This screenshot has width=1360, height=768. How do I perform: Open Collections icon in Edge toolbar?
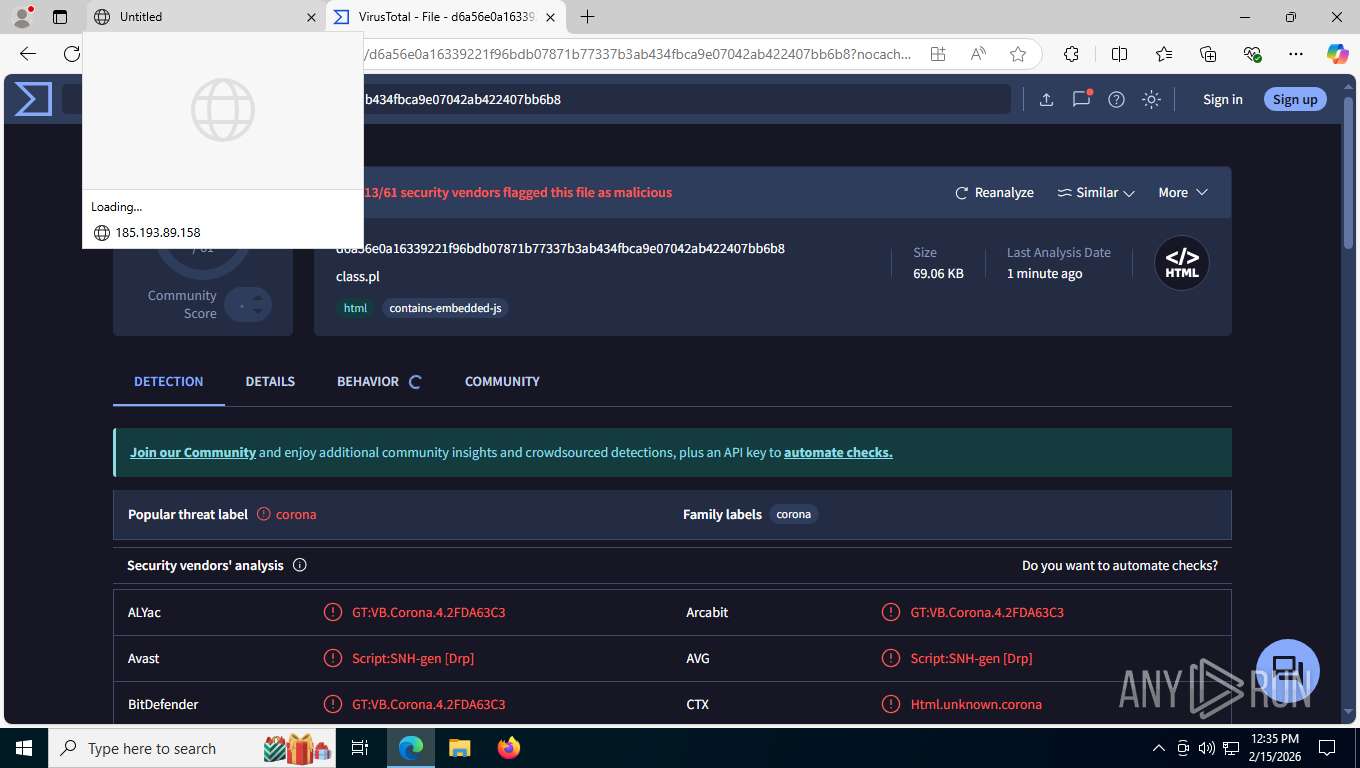pyautogui.click(x=1208, y=54)
